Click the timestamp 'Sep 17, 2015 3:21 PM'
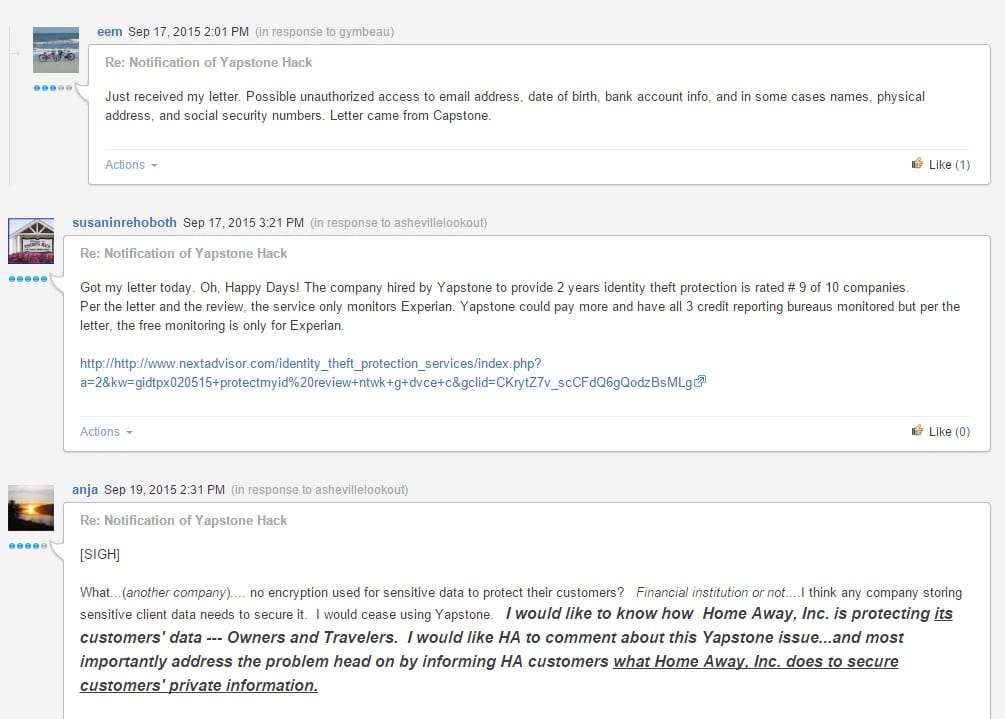This screenshot has height=719, width=1005. tap(244, 222)
